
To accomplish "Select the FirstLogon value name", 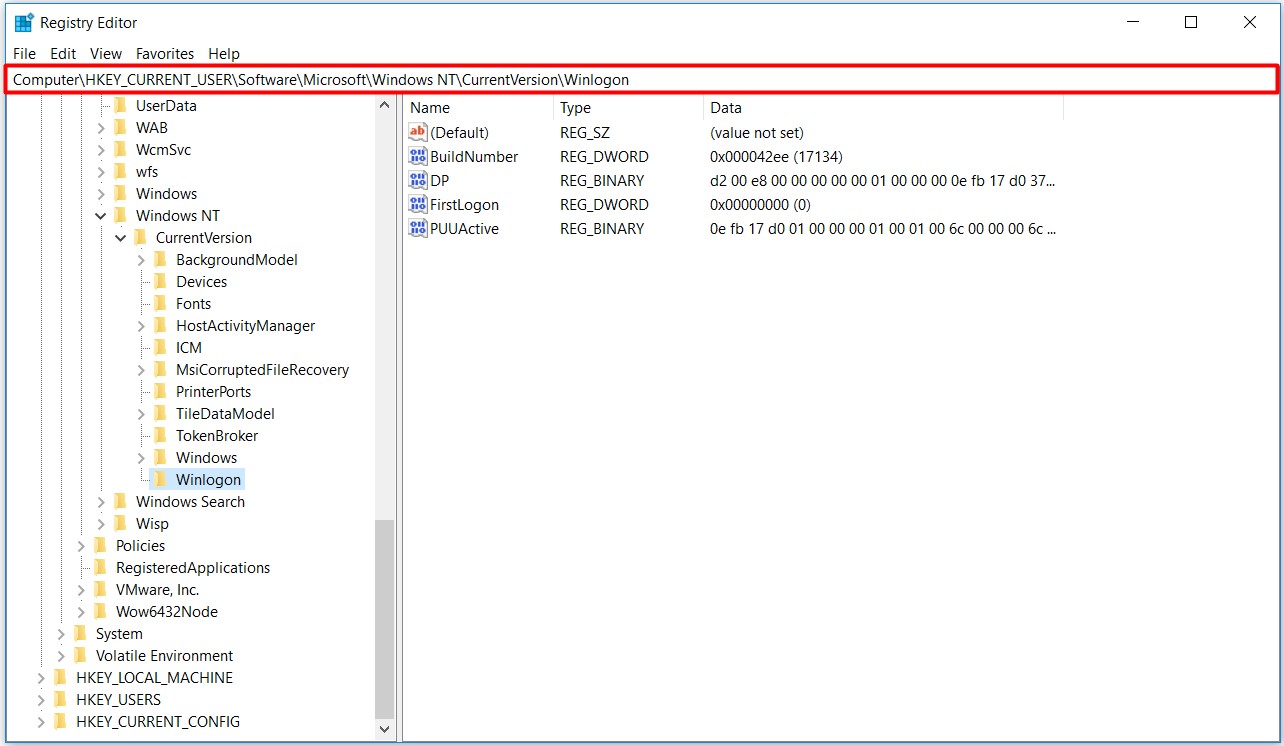I will (x=464, y=204).
